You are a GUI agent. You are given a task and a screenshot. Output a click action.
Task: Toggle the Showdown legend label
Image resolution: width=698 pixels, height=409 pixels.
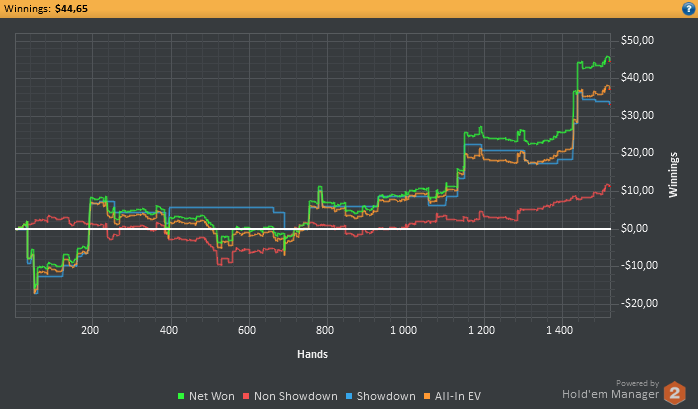tap(386, 396)
